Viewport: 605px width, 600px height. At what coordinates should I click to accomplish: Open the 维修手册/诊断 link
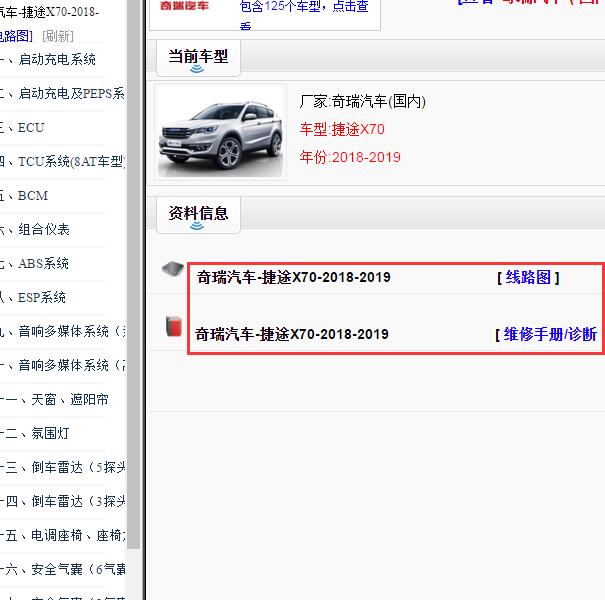point(550,334)
